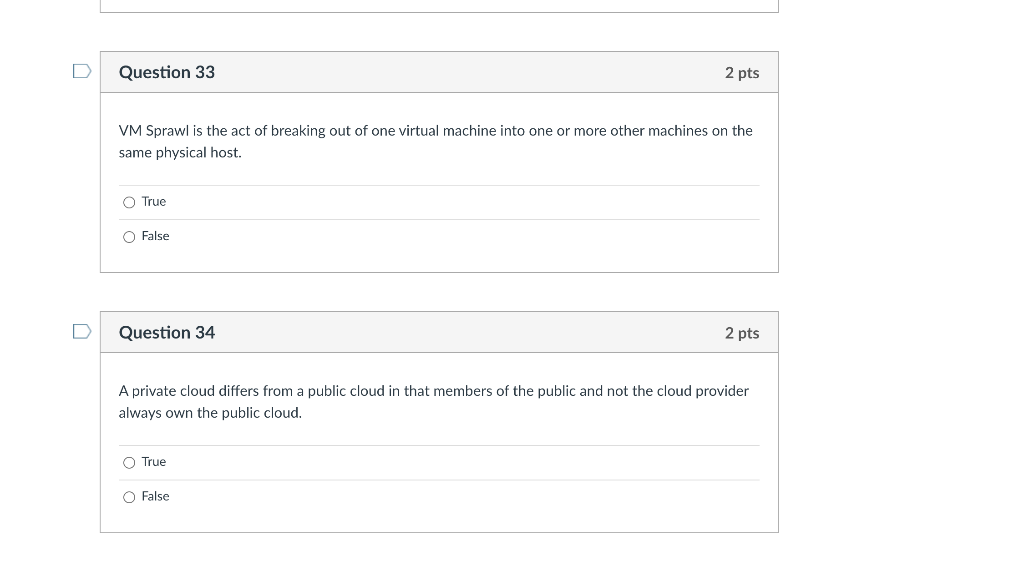Screen dimensions: 1024x561
Task: Select the False radio button for Question 33
Action: click(129, 237)
